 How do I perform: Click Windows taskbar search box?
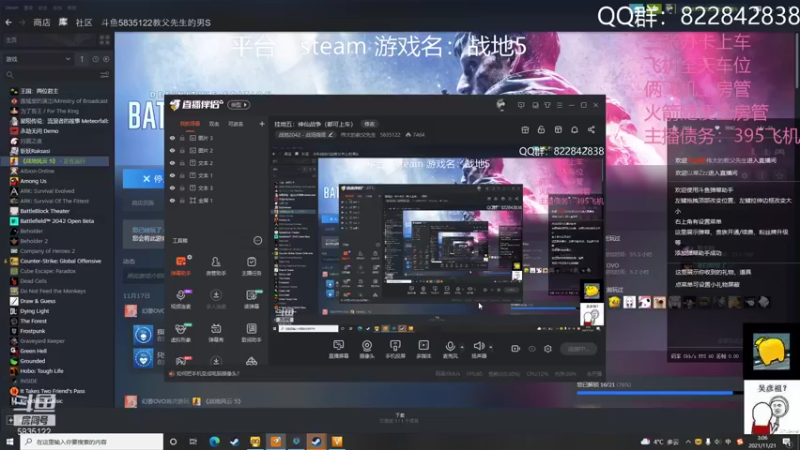(92, 442)
